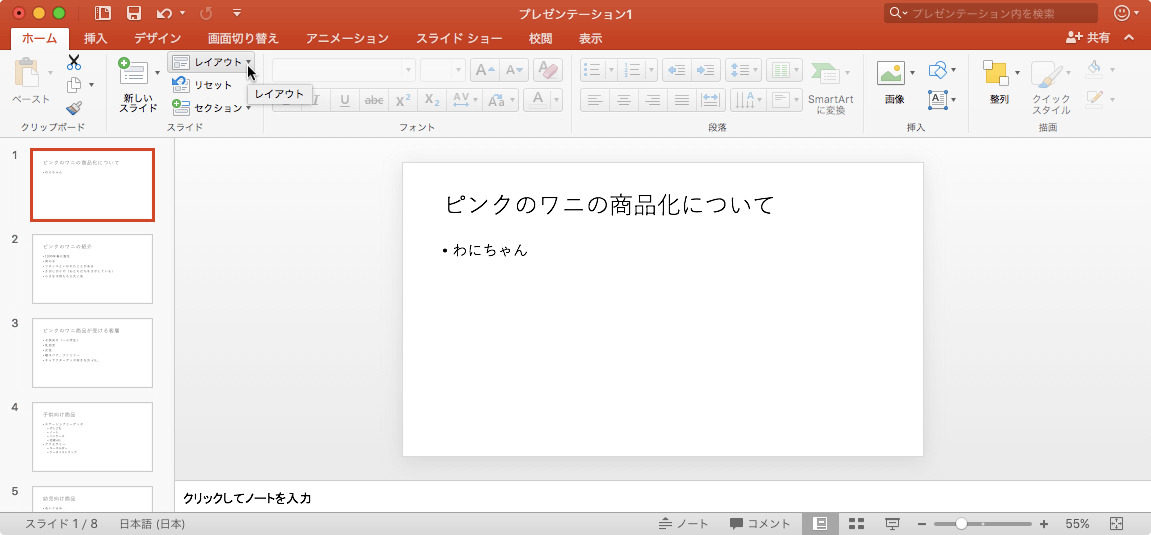Switch to the アニメーション tab
This screenshot has width=1151, height=535.
pos(347,38)
